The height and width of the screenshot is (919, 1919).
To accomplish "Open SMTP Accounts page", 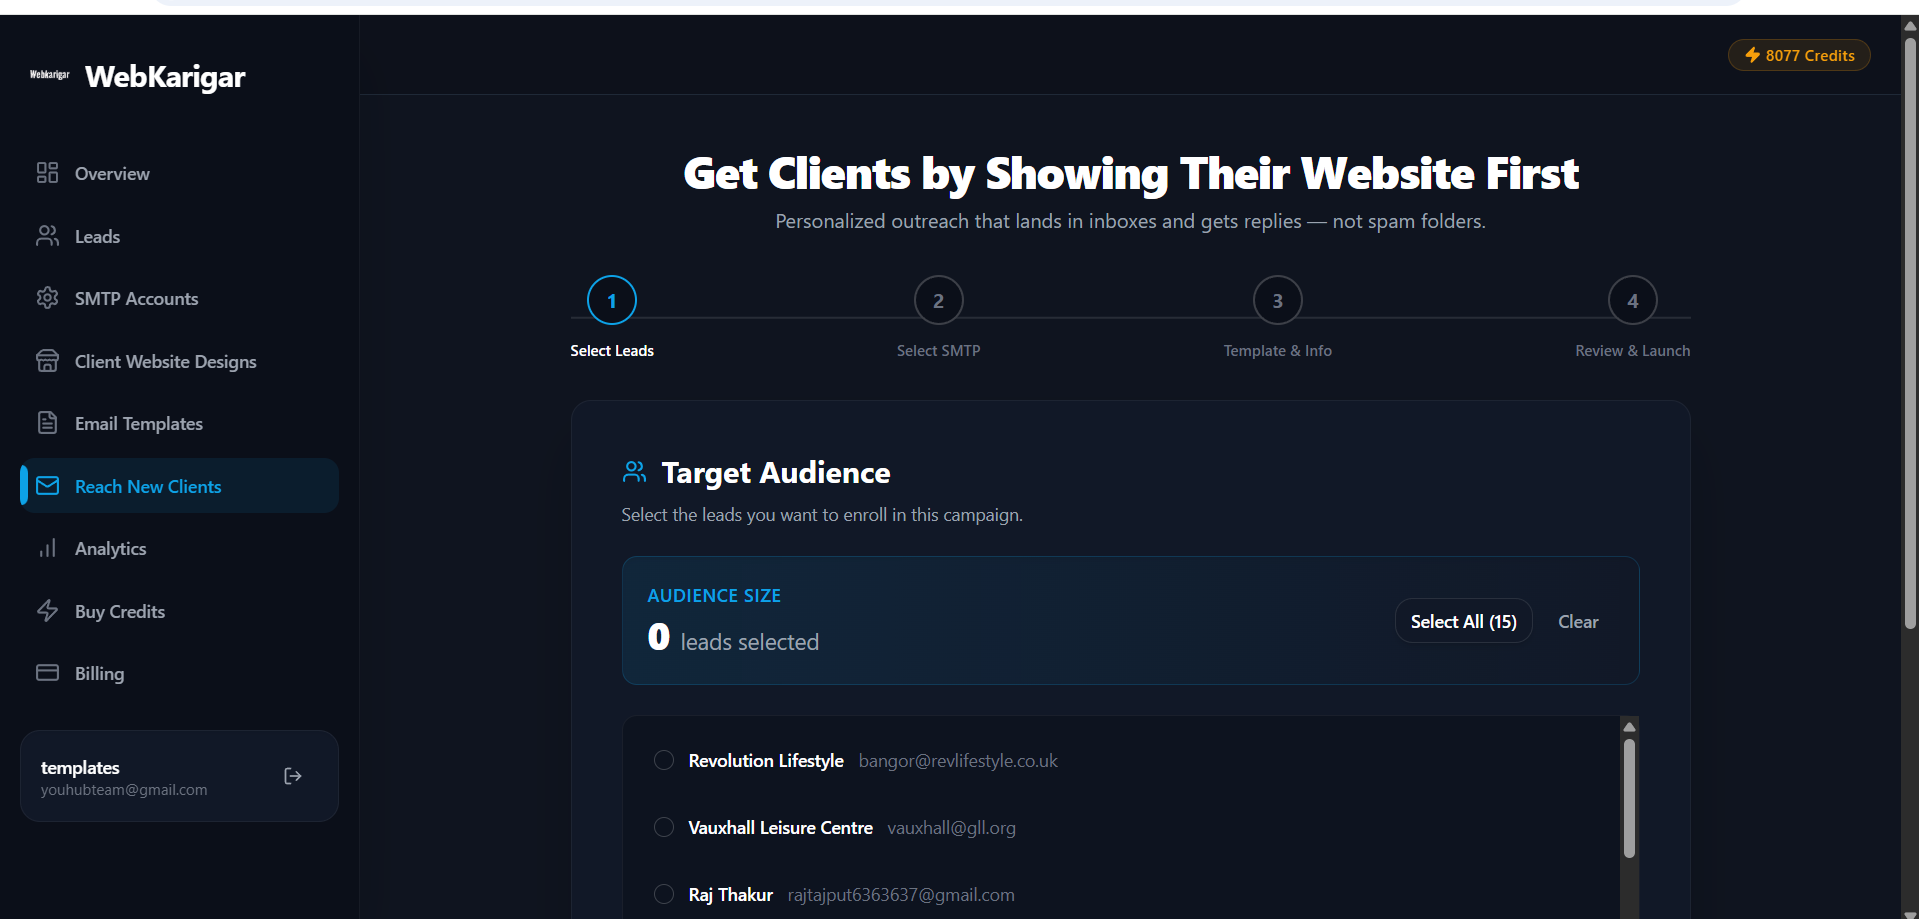I will pyautogui.click(x=179, y=298).
